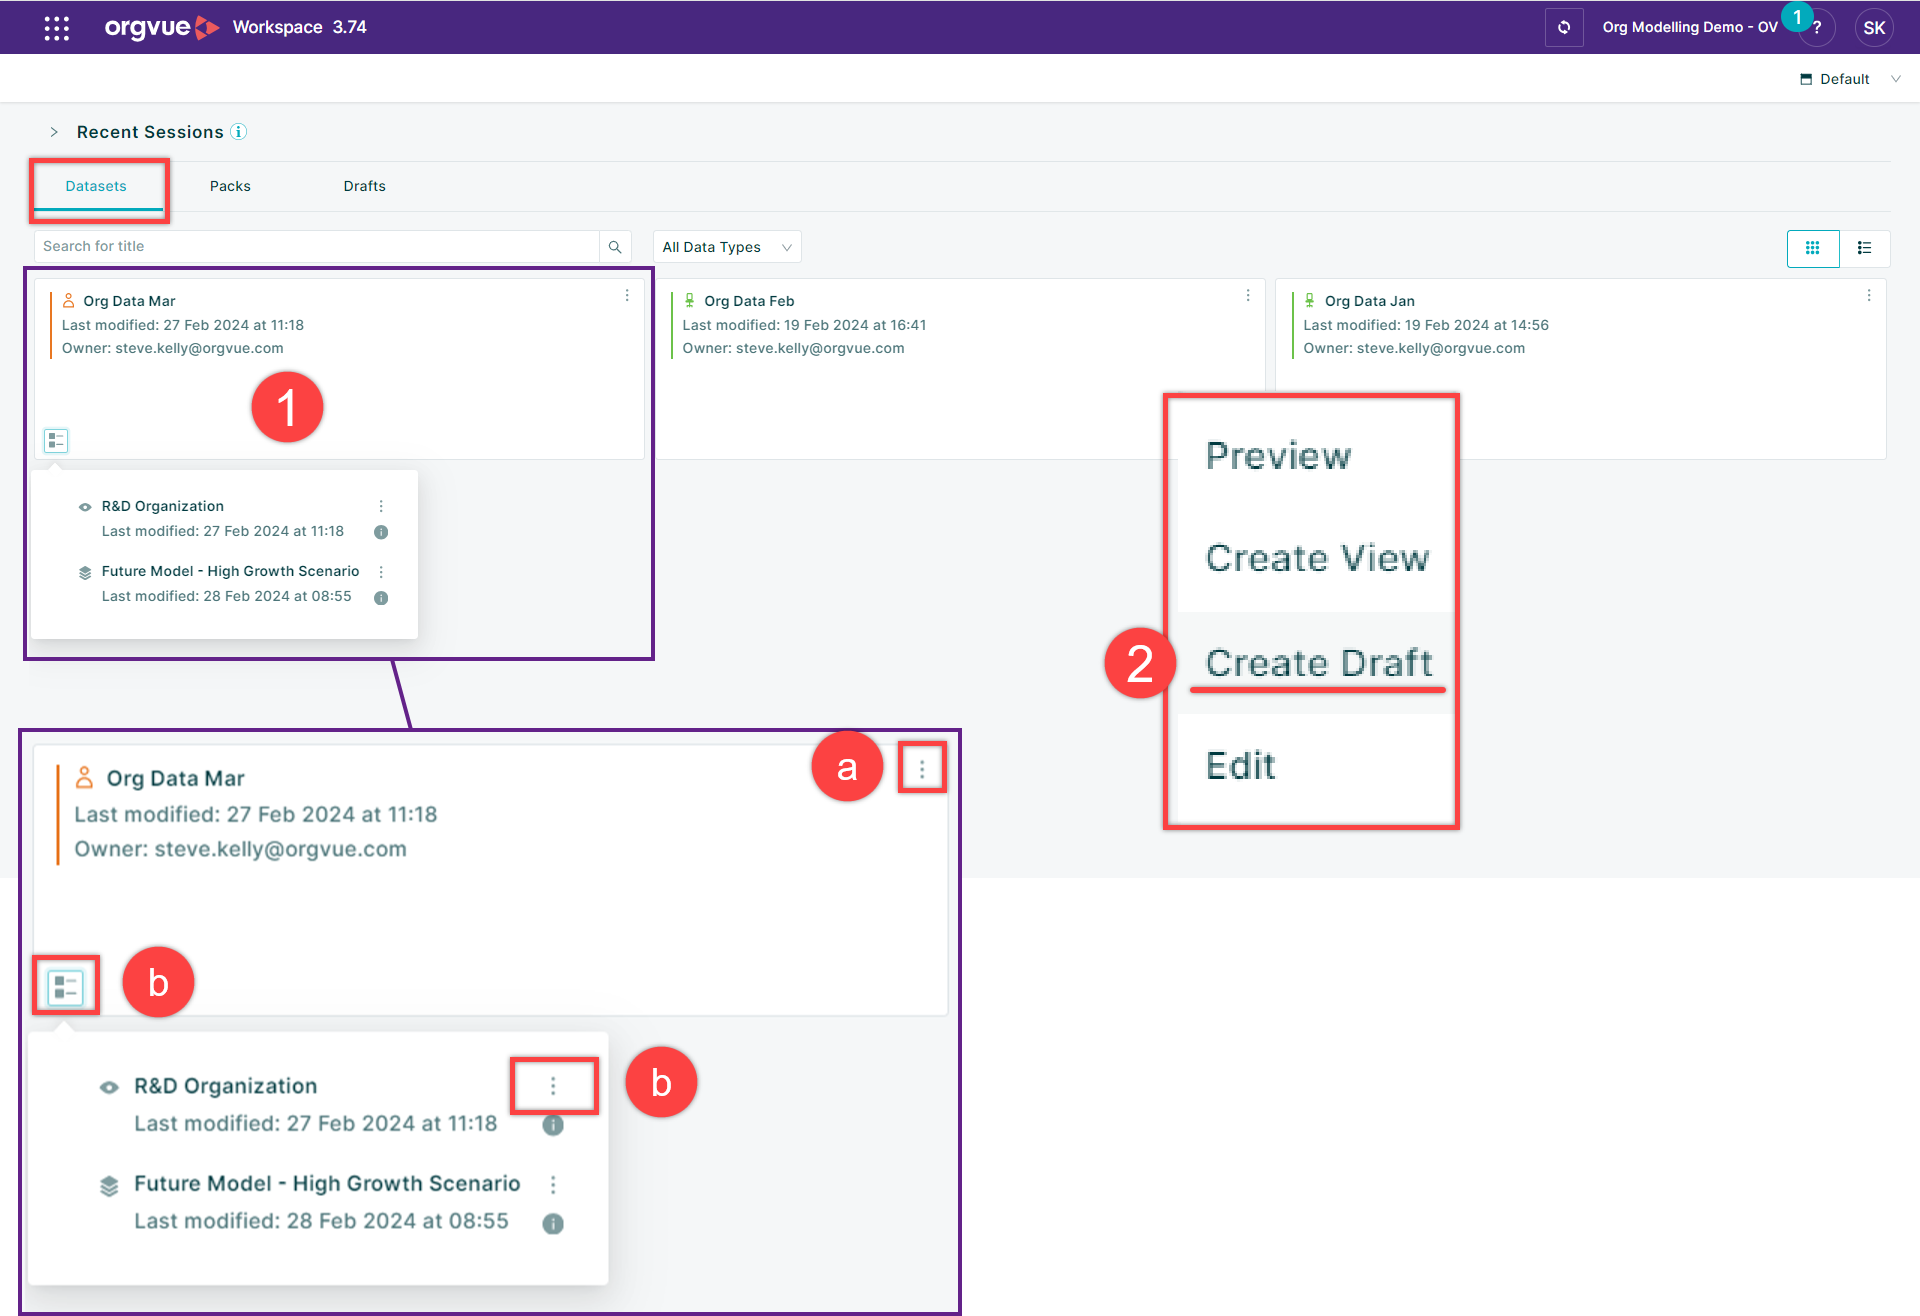The image size is (1920, 1316).
Task: Click the search magnifier icon
Action: (615, 247)
